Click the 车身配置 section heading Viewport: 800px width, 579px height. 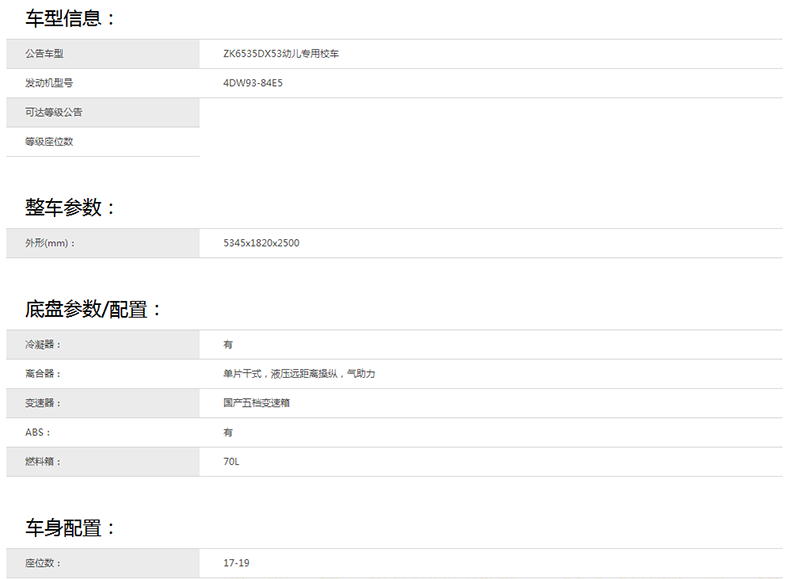point(71,527)
